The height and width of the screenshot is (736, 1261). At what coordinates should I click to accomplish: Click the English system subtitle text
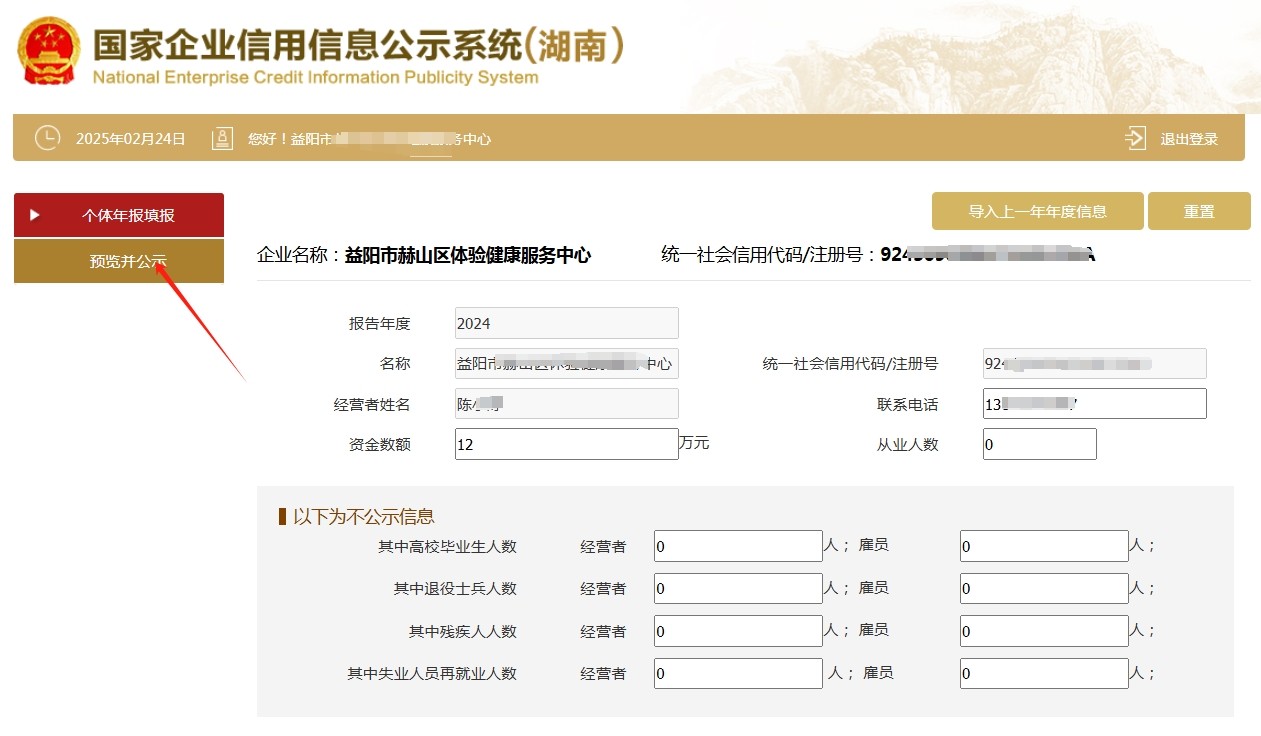316,77
